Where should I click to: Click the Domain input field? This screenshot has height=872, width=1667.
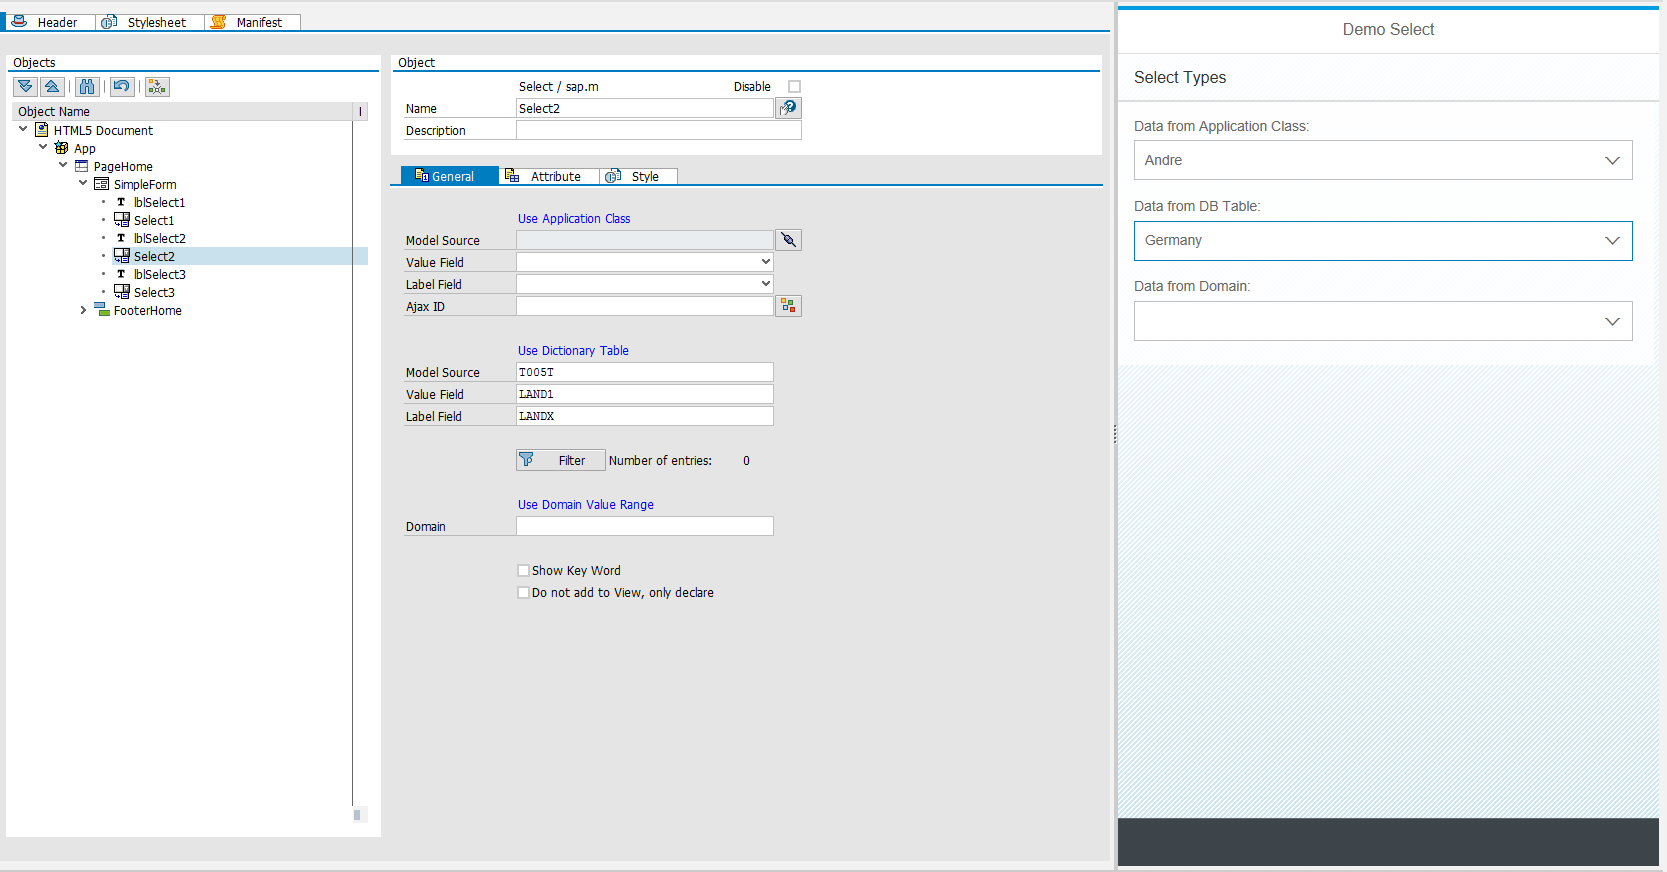coord(644,527)
